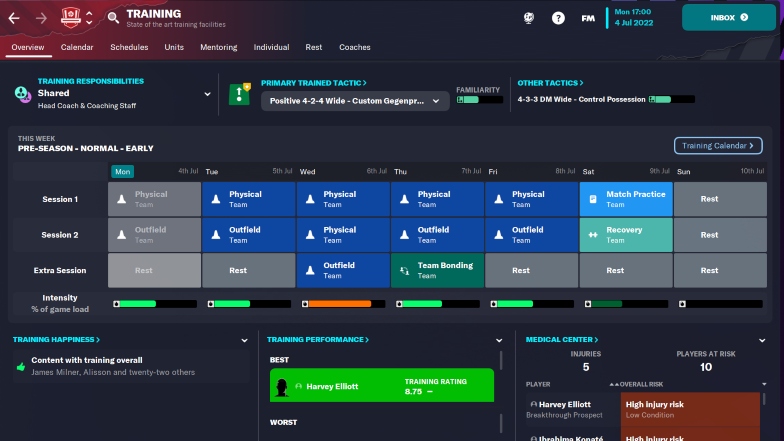This screenshot has height=441, width=784.
Task: Expand the Training Responsibilities dropdown
Action: (x=208, y=94)
